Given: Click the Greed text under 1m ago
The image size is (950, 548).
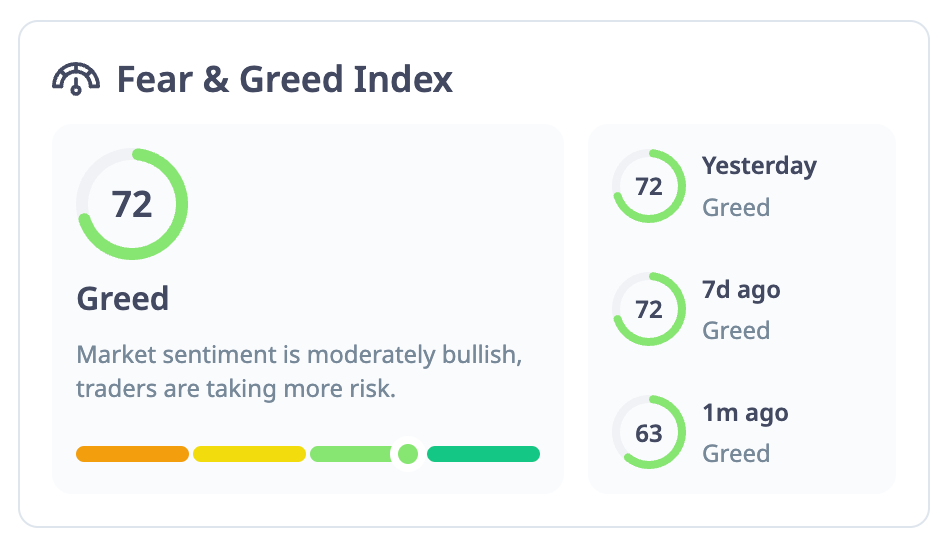Looking at the screenshot, I should (736, 454).
